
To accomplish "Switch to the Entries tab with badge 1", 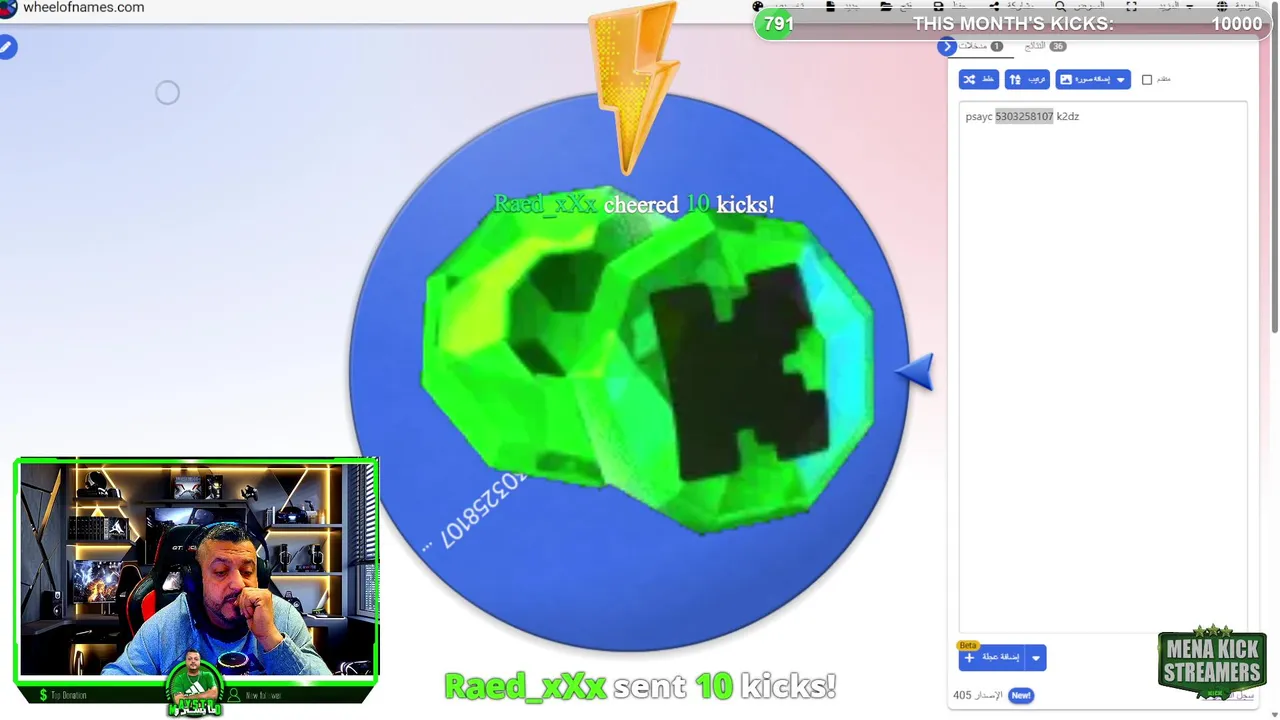I will [x=980, y=46].
